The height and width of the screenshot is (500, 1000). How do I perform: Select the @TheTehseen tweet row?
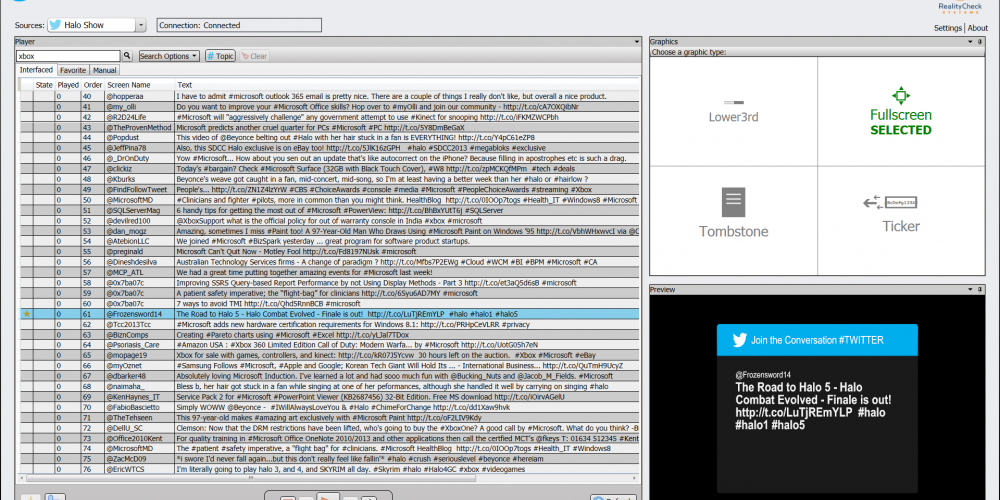tap(330, 417)
